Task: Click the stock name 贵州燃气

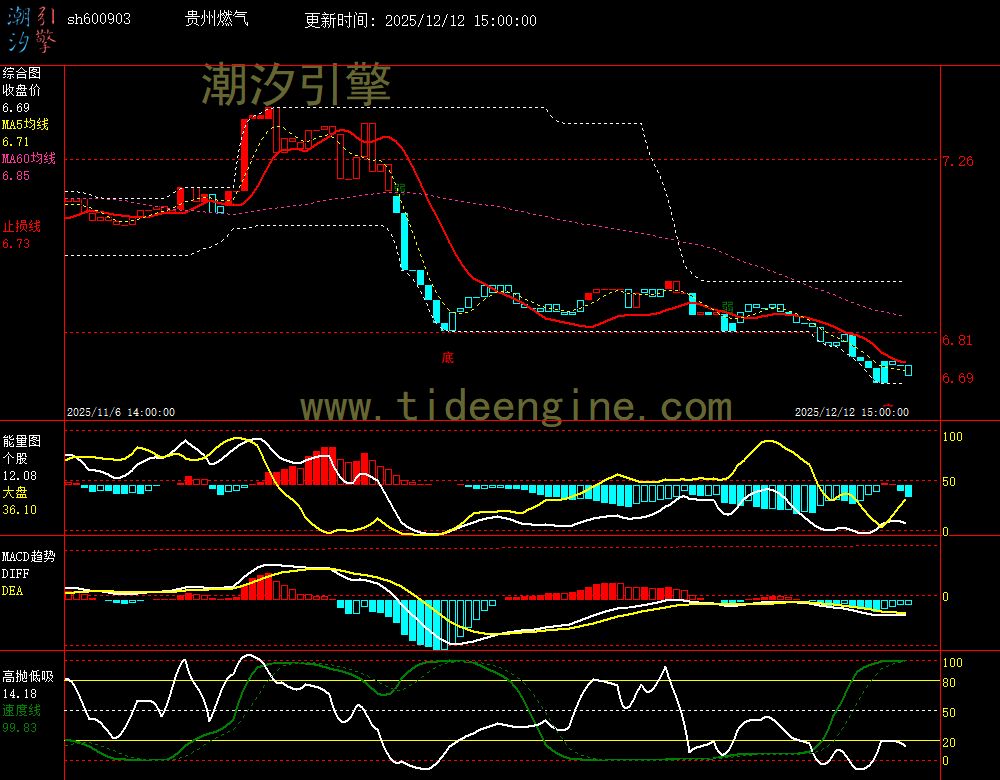Action: tap(213, 20)
